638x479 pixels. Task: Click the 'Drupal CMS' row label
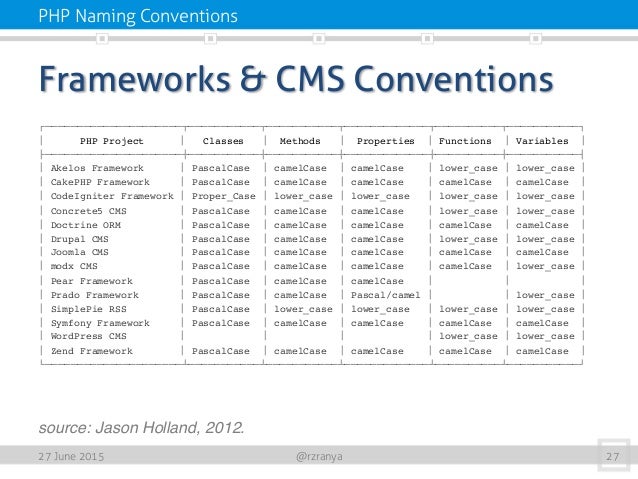click(80, 239)
